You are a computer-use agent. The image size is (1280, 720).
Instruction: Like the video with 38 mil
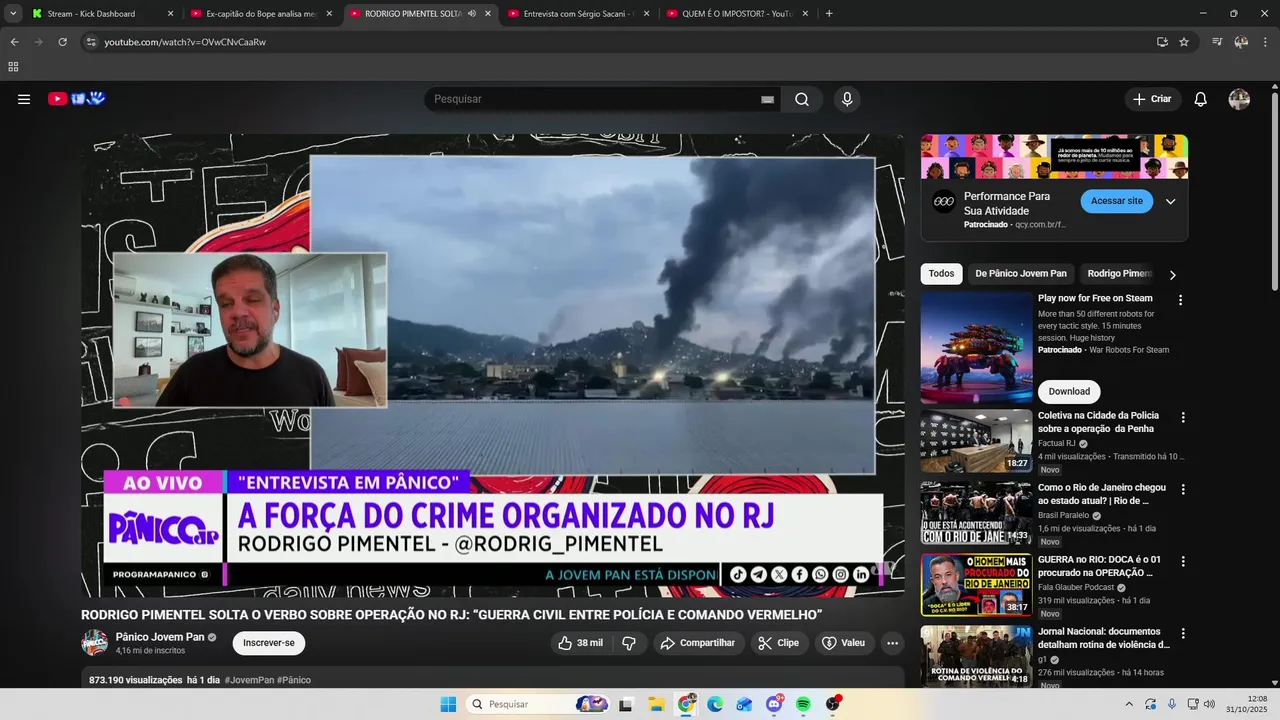tap(581, 643)
